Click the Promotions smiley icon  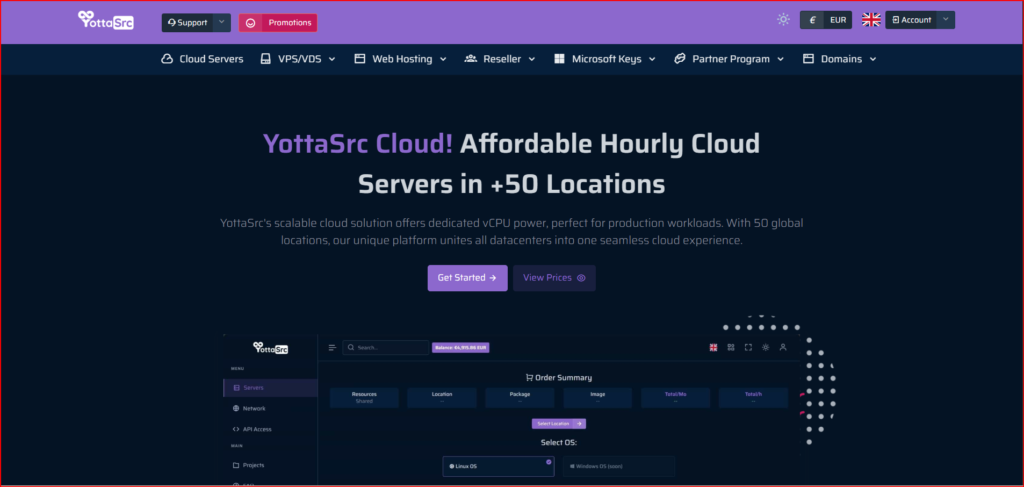[250, 22]
